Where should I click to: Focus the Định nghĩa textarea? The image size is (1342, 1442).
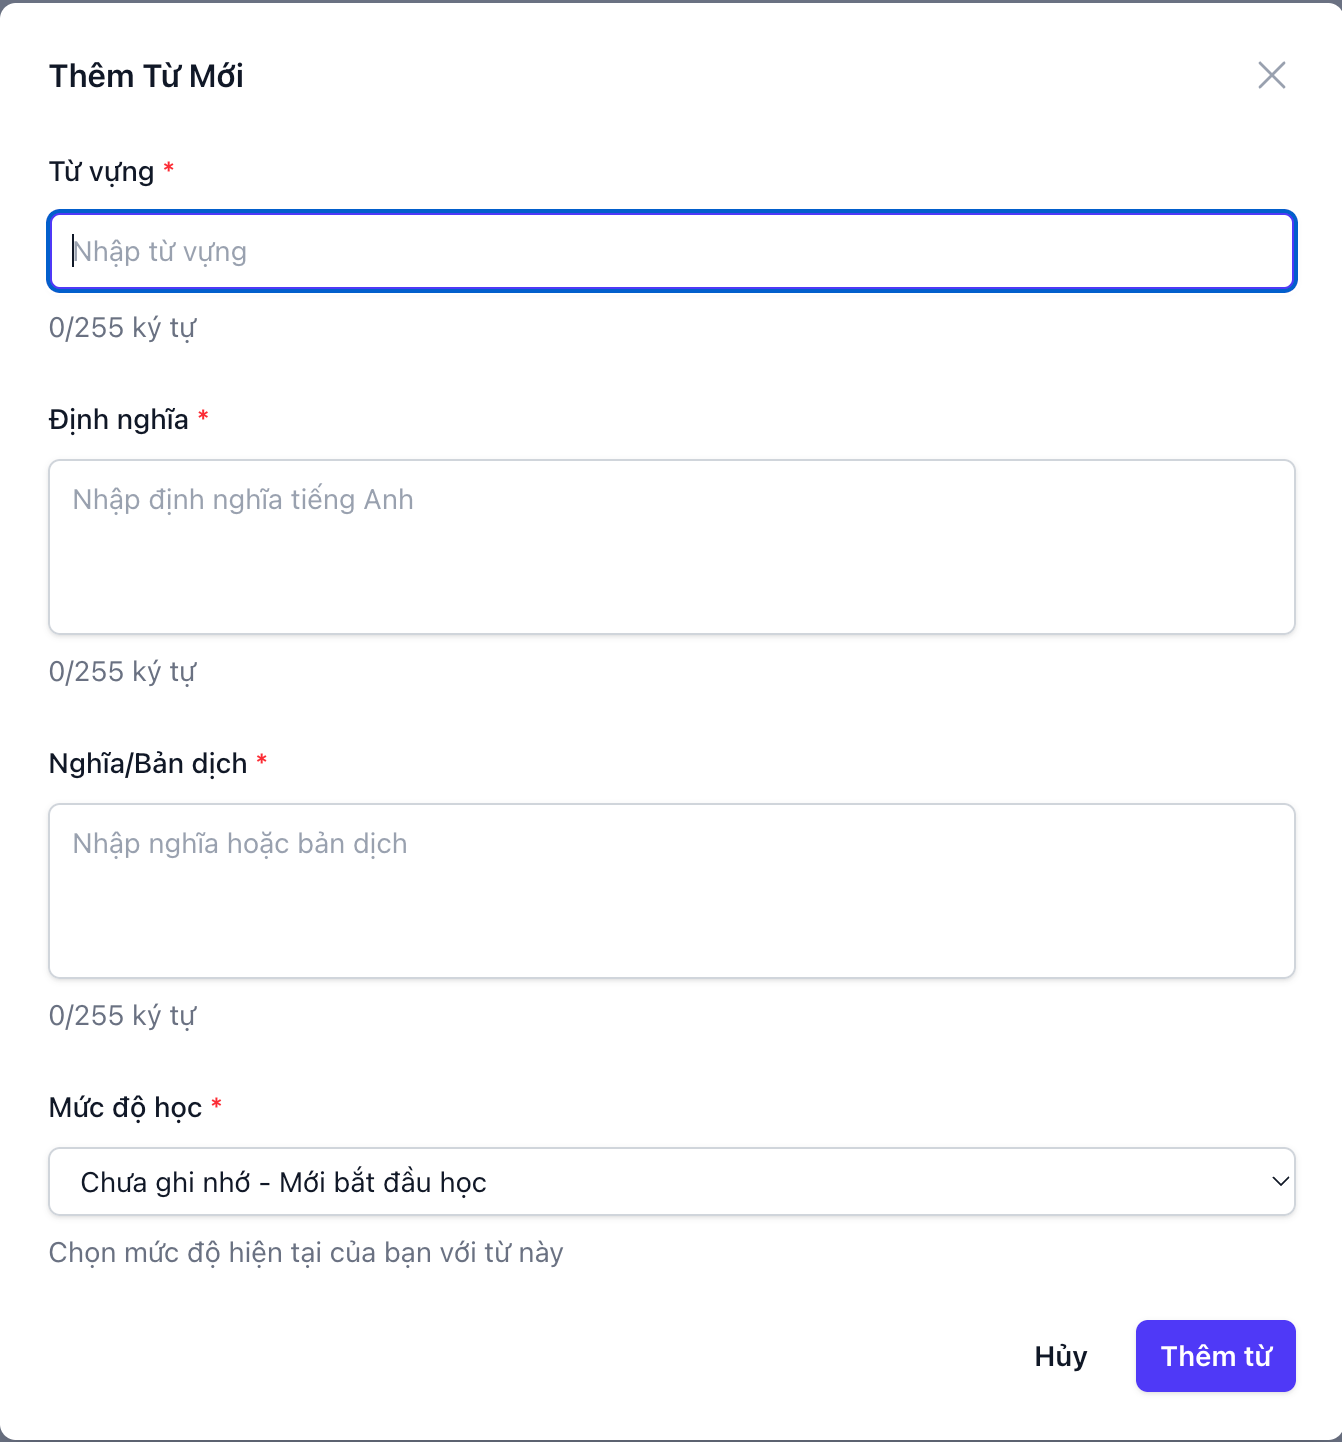(671, 546)
